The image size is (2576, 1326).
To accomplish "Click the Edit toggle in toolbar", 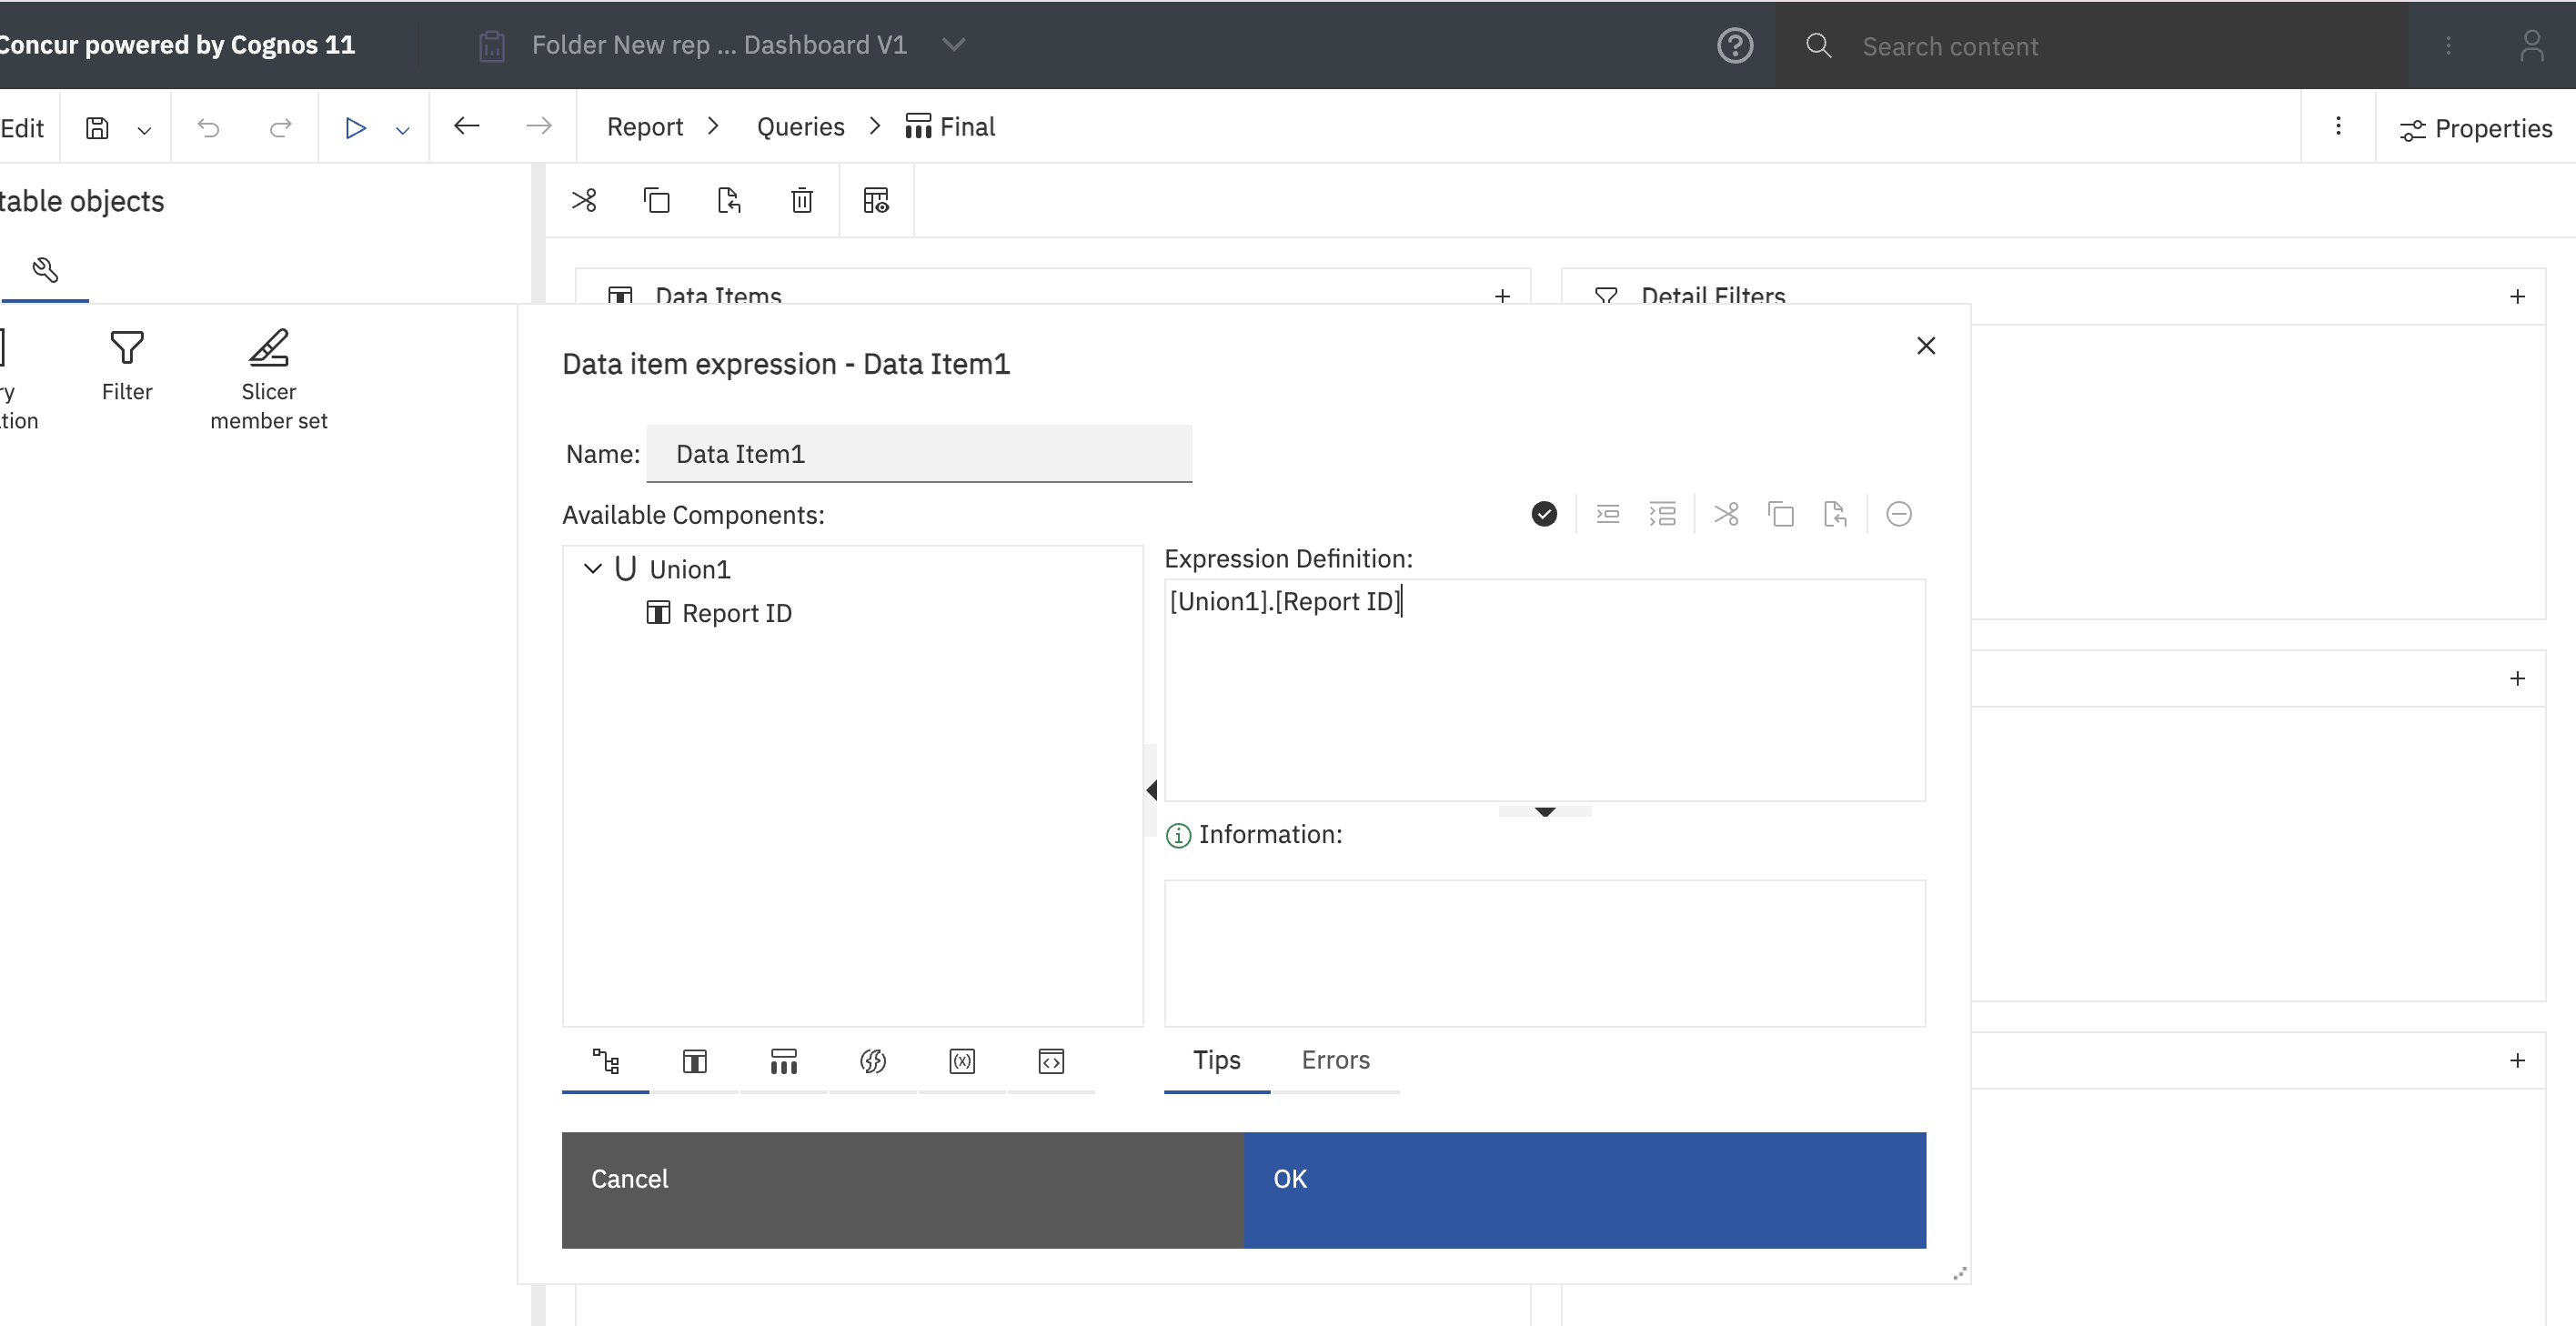I will tap(22, 128).
